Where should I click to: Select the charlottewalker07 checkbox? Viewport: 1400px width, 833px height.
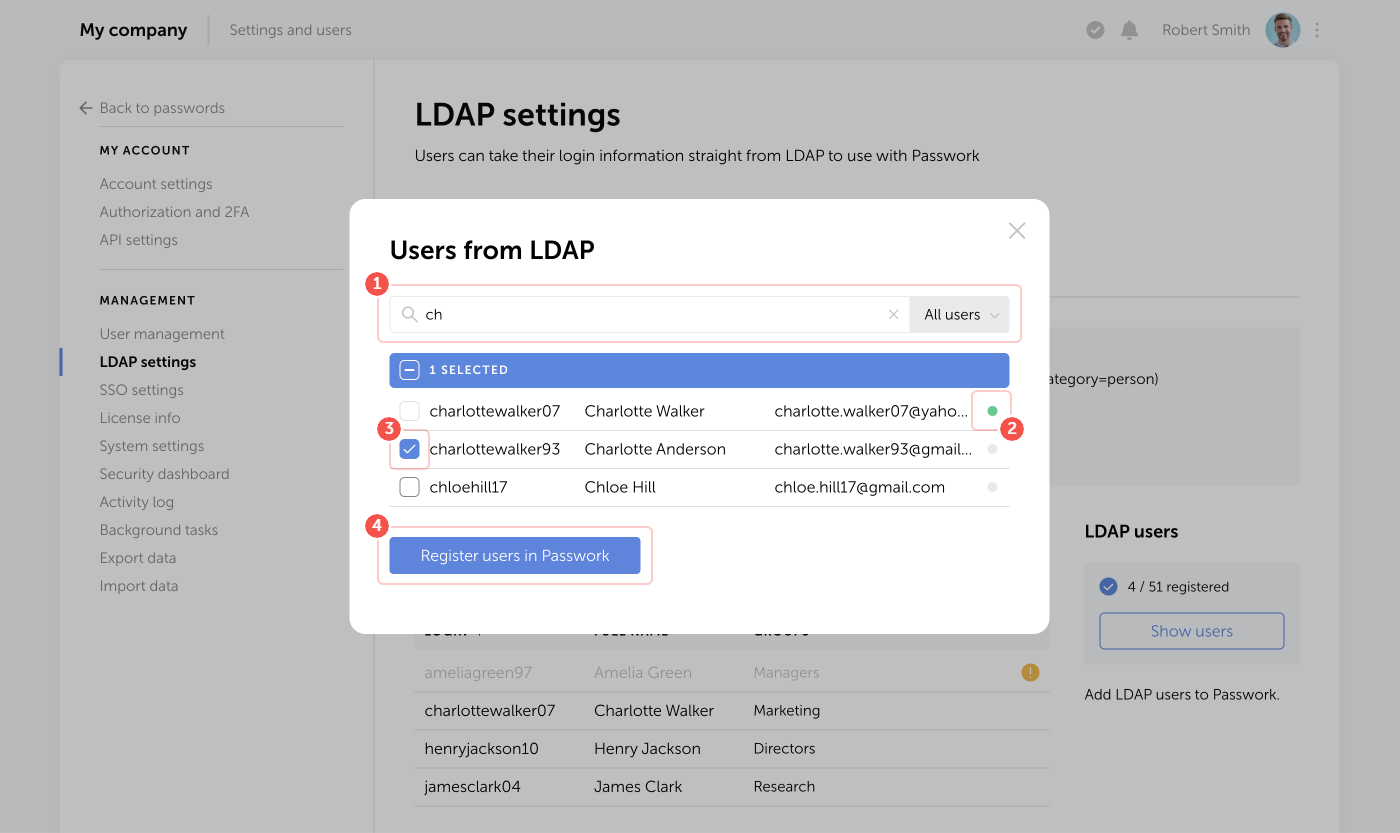pos(409,410)
